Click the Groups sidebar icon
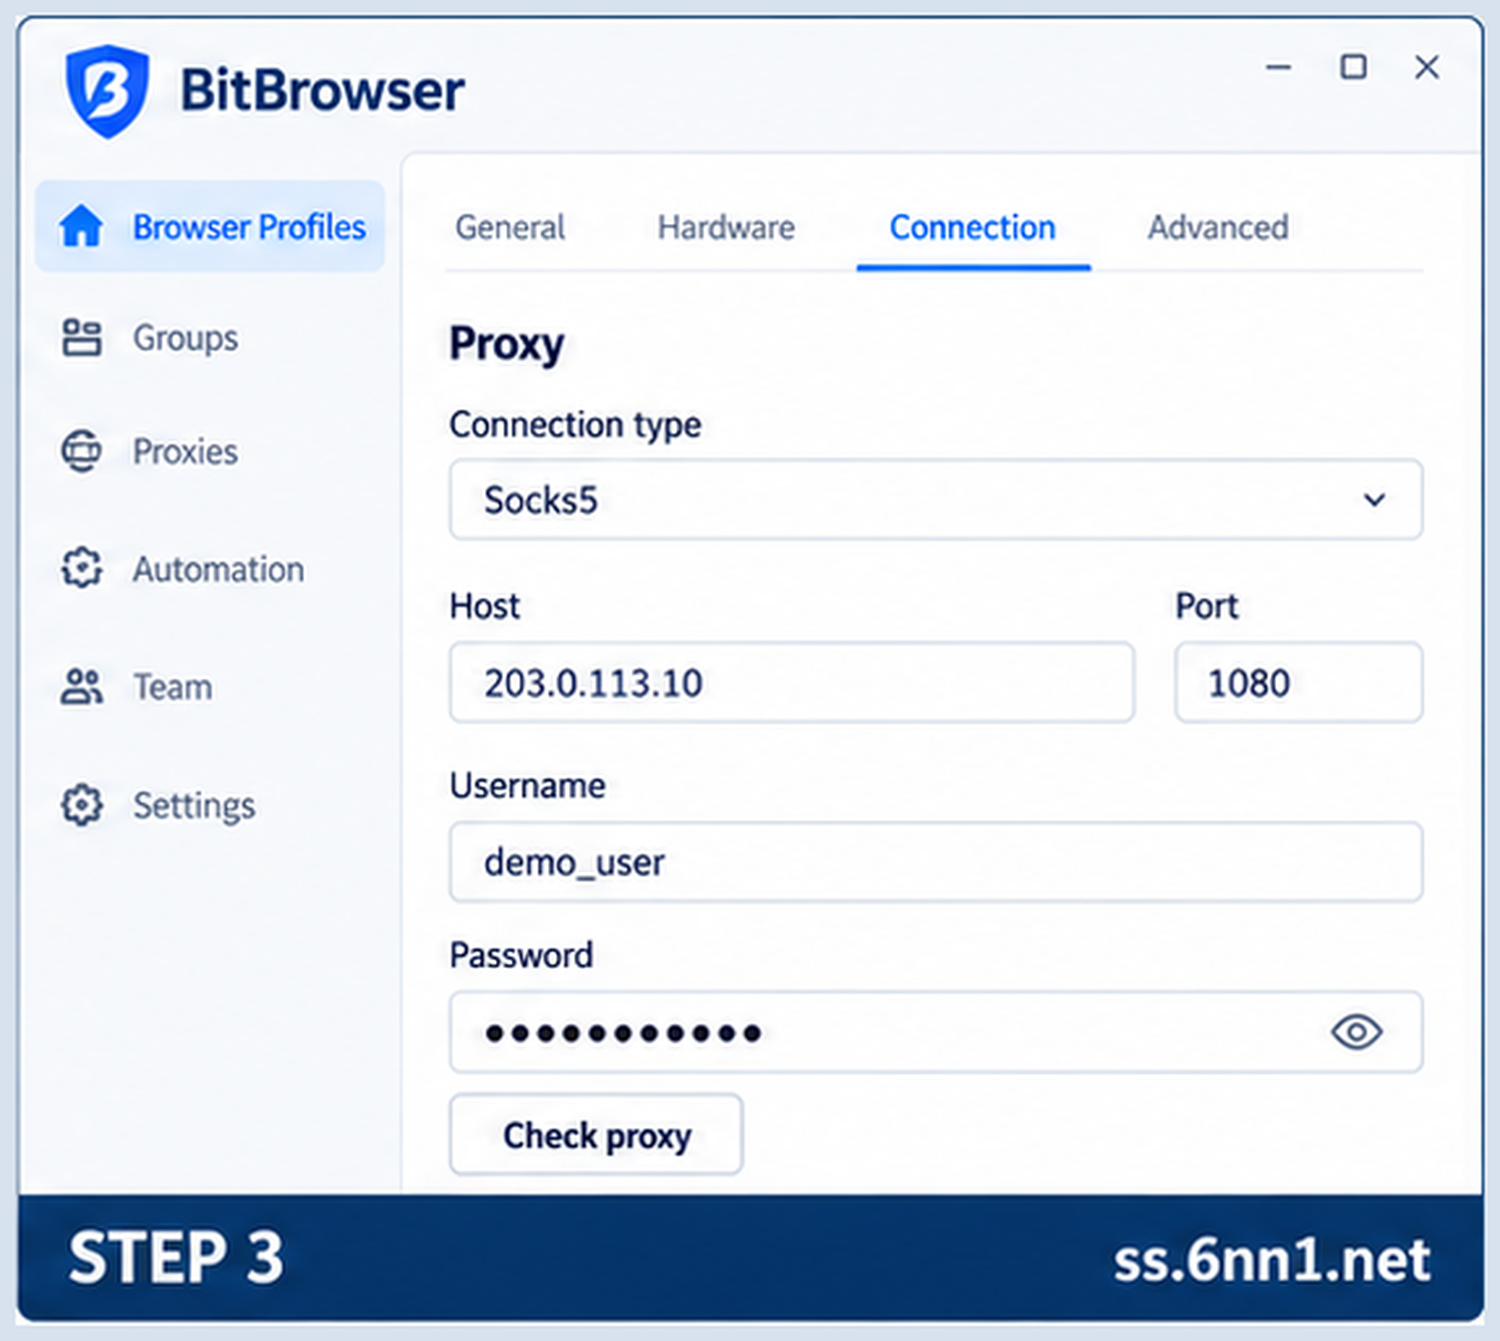 click(81, 338)
